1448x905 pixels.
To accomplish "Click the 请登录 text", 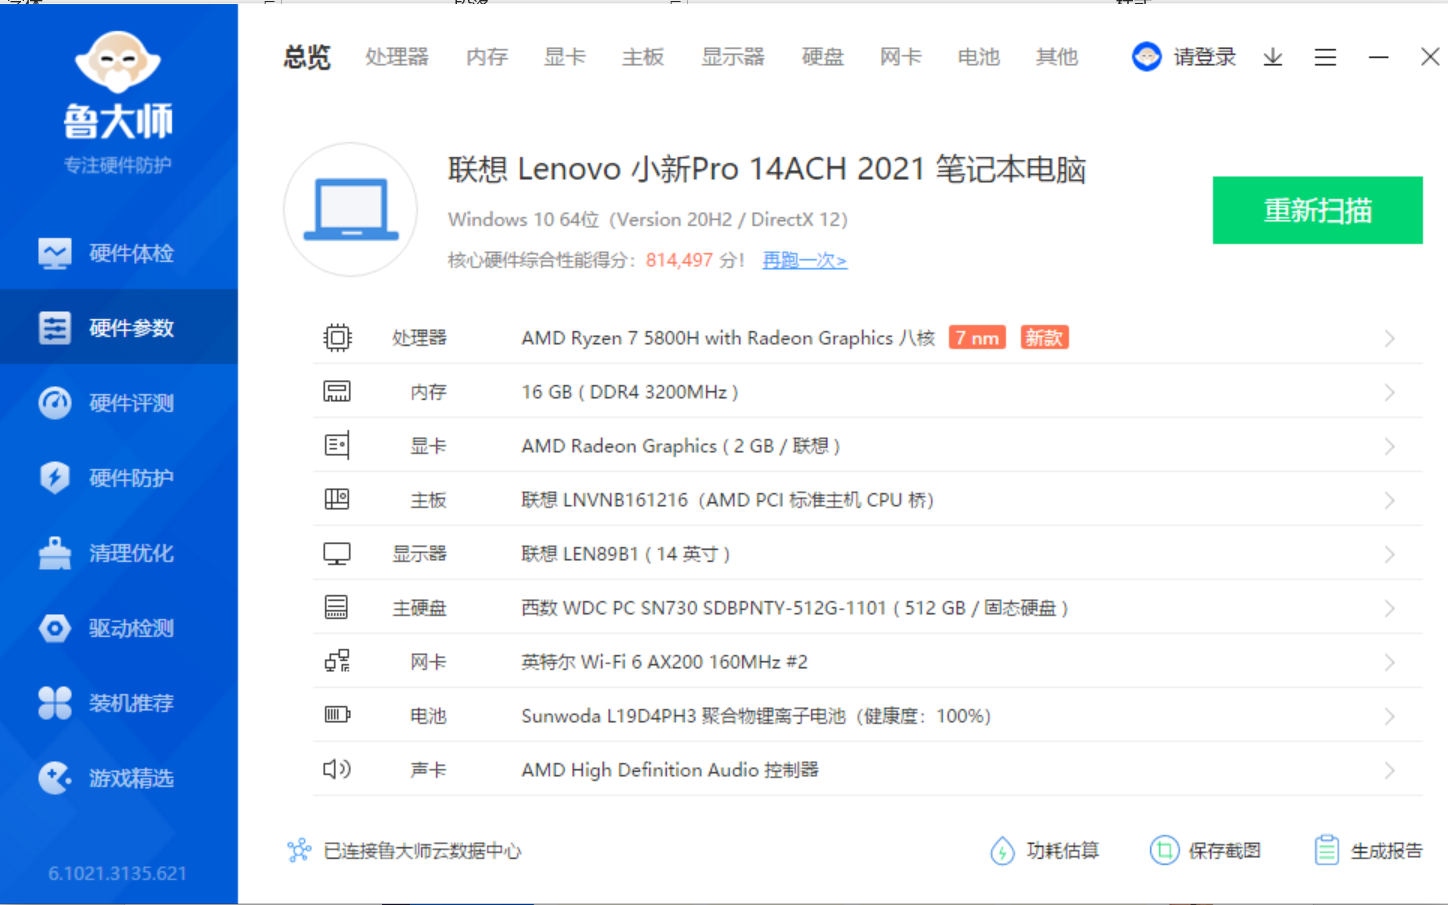I will [1205, 57].
